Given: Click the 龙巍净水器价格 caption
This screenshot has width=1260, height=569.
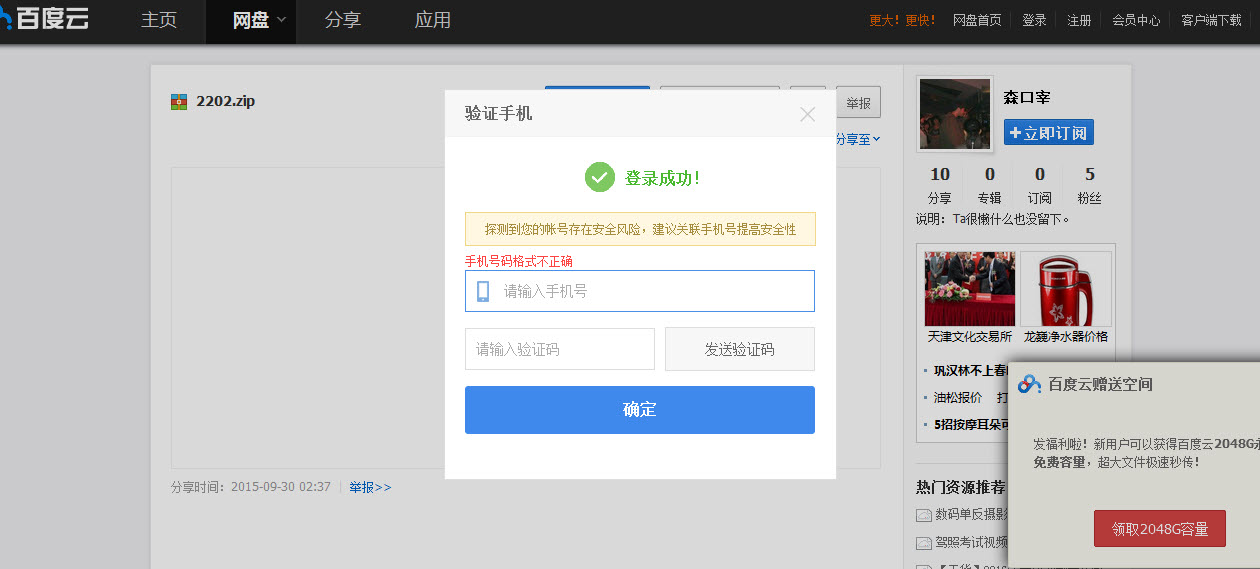Looking at the screenshot, I should [1066, 337].
